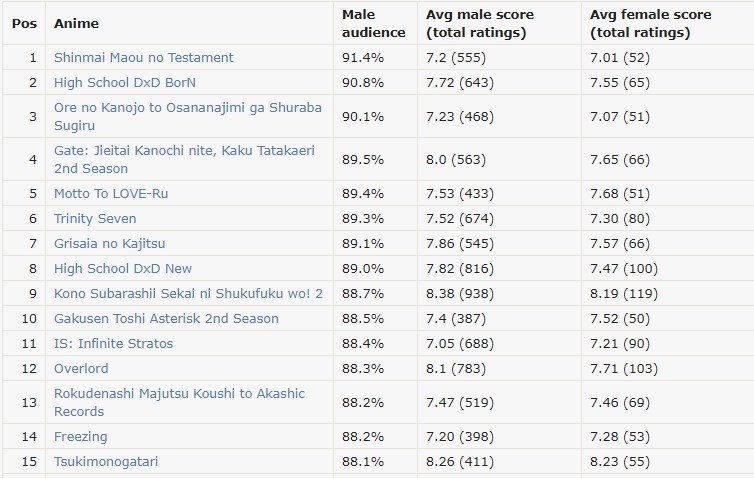Open Gakusen Toshi Asterisk 2nd Season link
Image resolution: width=754 pixels, height=478 pixels.
coord(166,318)
